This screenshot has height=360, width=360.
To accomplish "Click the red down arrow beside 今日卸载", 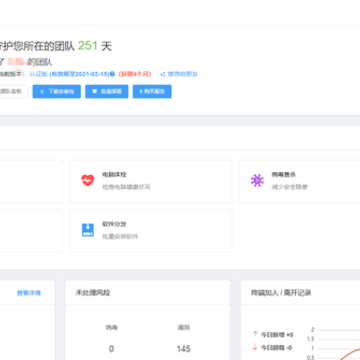I will [255, 348].
